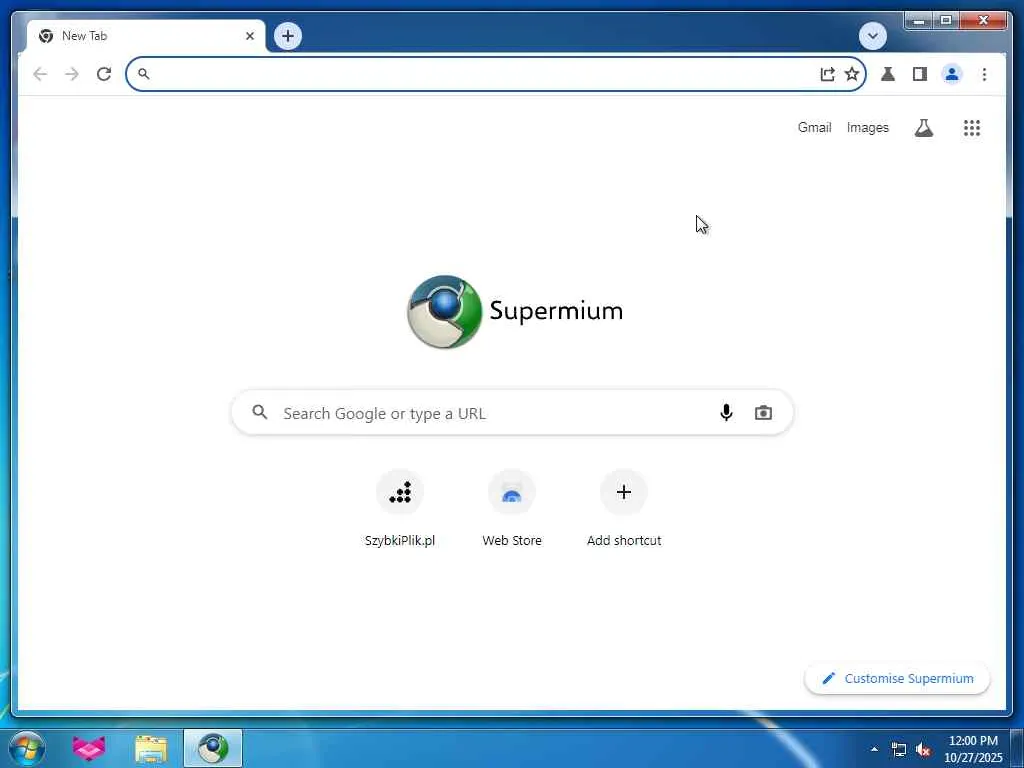The width and height of the screenshot is (1024, 768).
Task: Maximize the Supermium window
Action: 946,21
